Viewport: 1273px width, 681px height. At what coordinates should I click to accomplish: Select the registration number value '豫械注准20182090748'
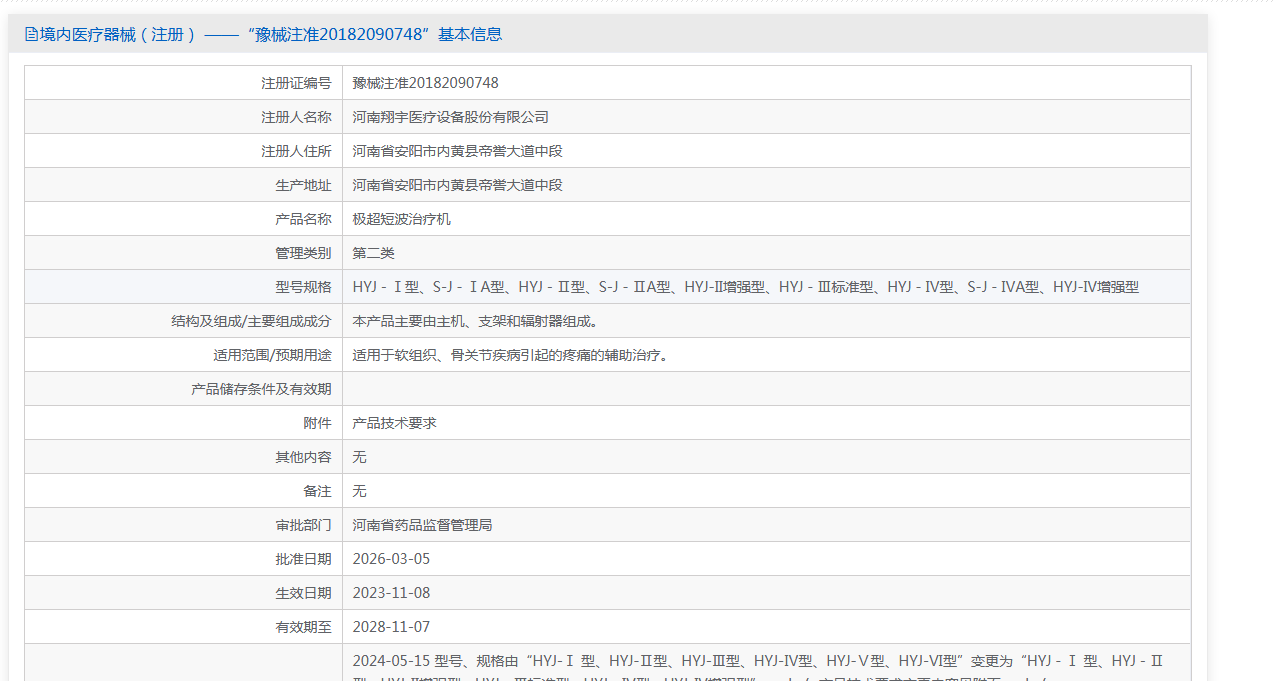click(x=426, y=83)
